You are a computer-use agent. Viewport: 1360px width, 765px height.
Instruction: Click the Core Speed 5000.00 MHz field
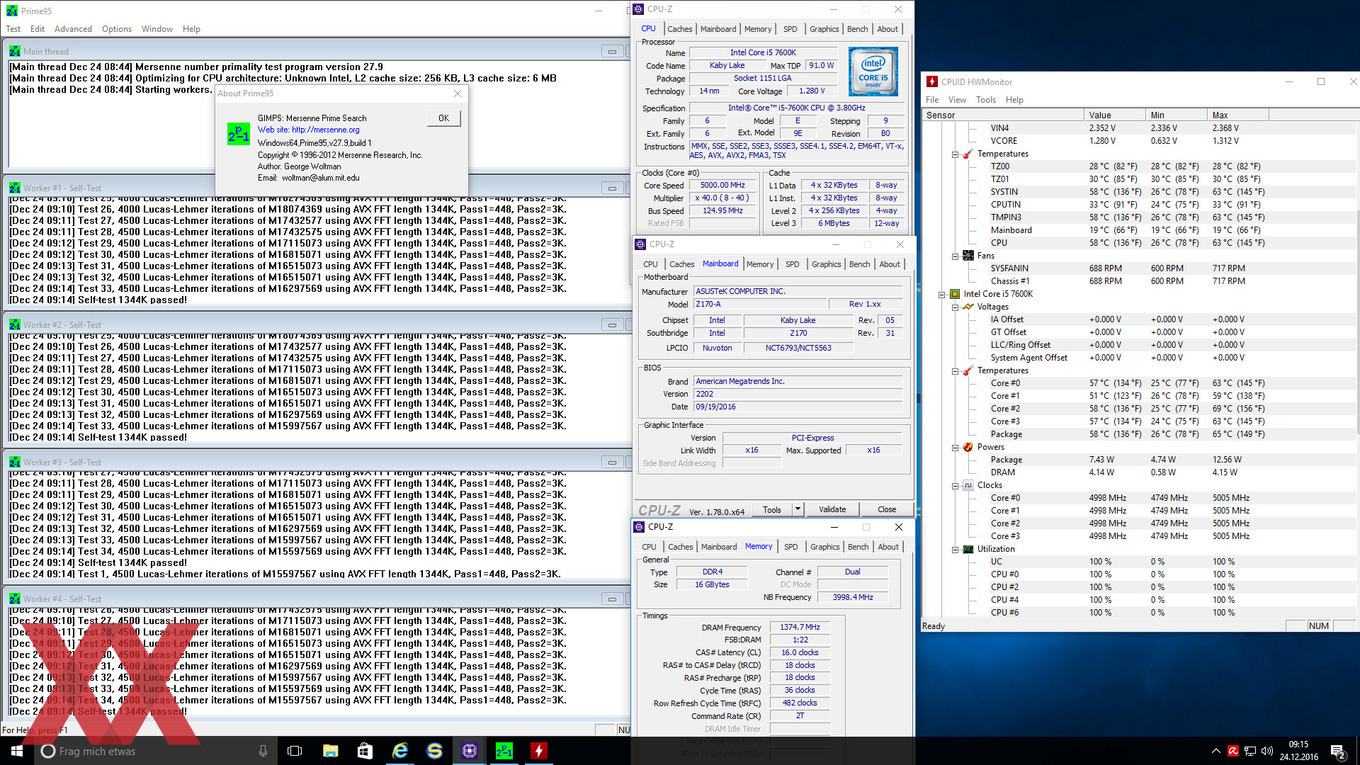tap(723, 185)
